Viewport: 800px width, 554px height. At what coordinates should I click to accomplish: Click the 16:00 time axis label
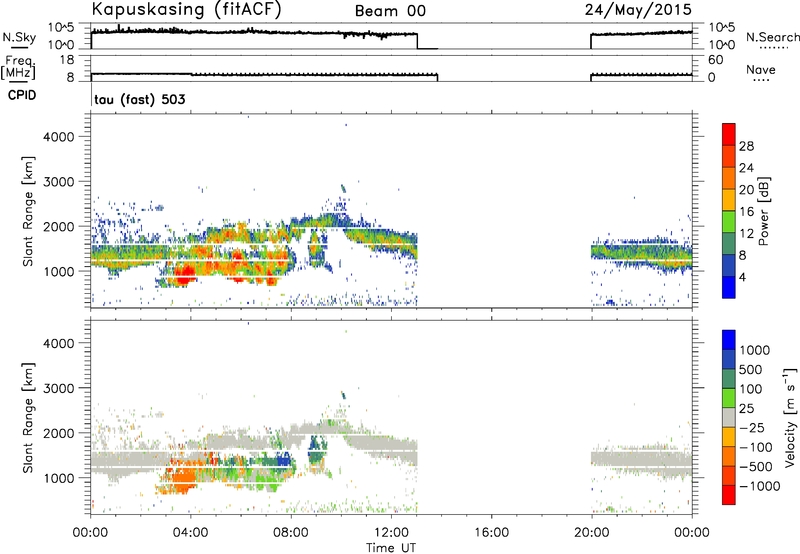pos(491,533)
